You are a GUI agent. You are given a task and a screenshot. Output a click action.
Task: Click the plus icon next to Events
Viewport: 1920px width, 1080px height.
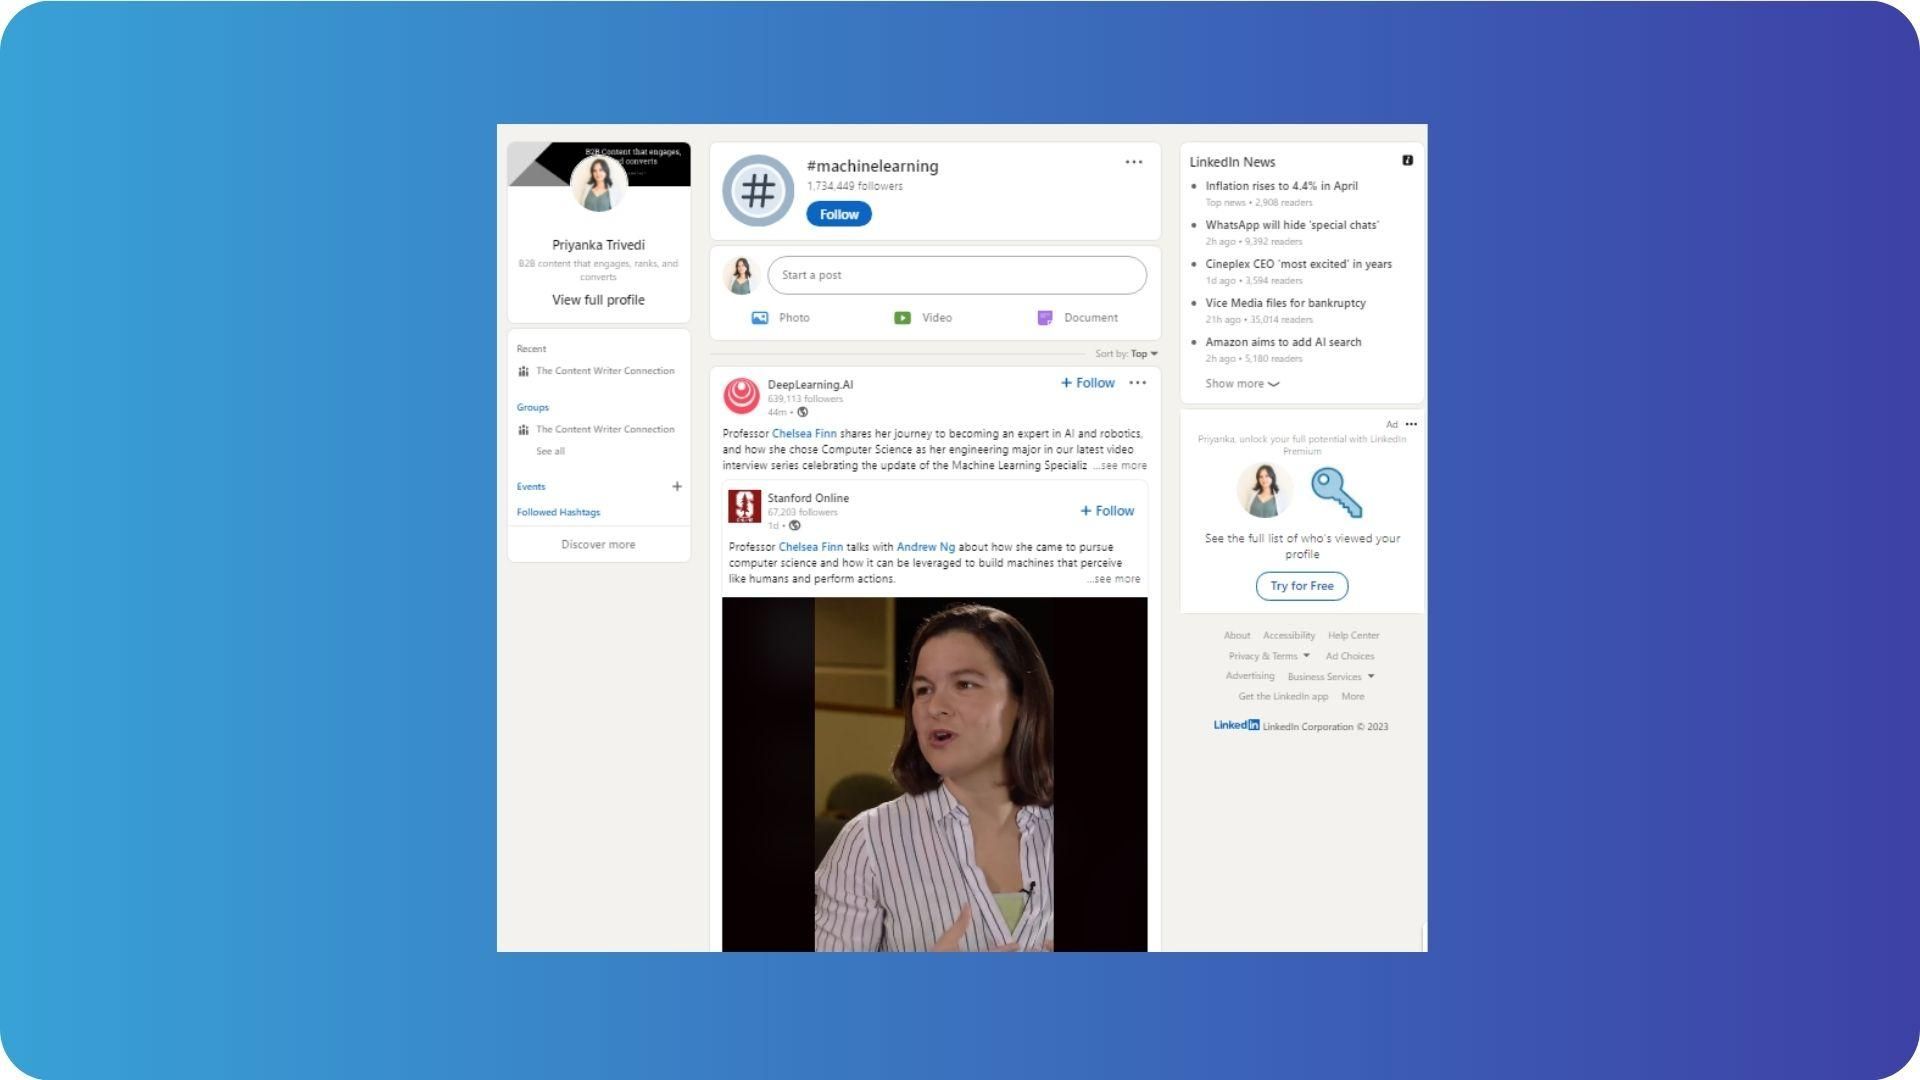click(x=677, y=487)
